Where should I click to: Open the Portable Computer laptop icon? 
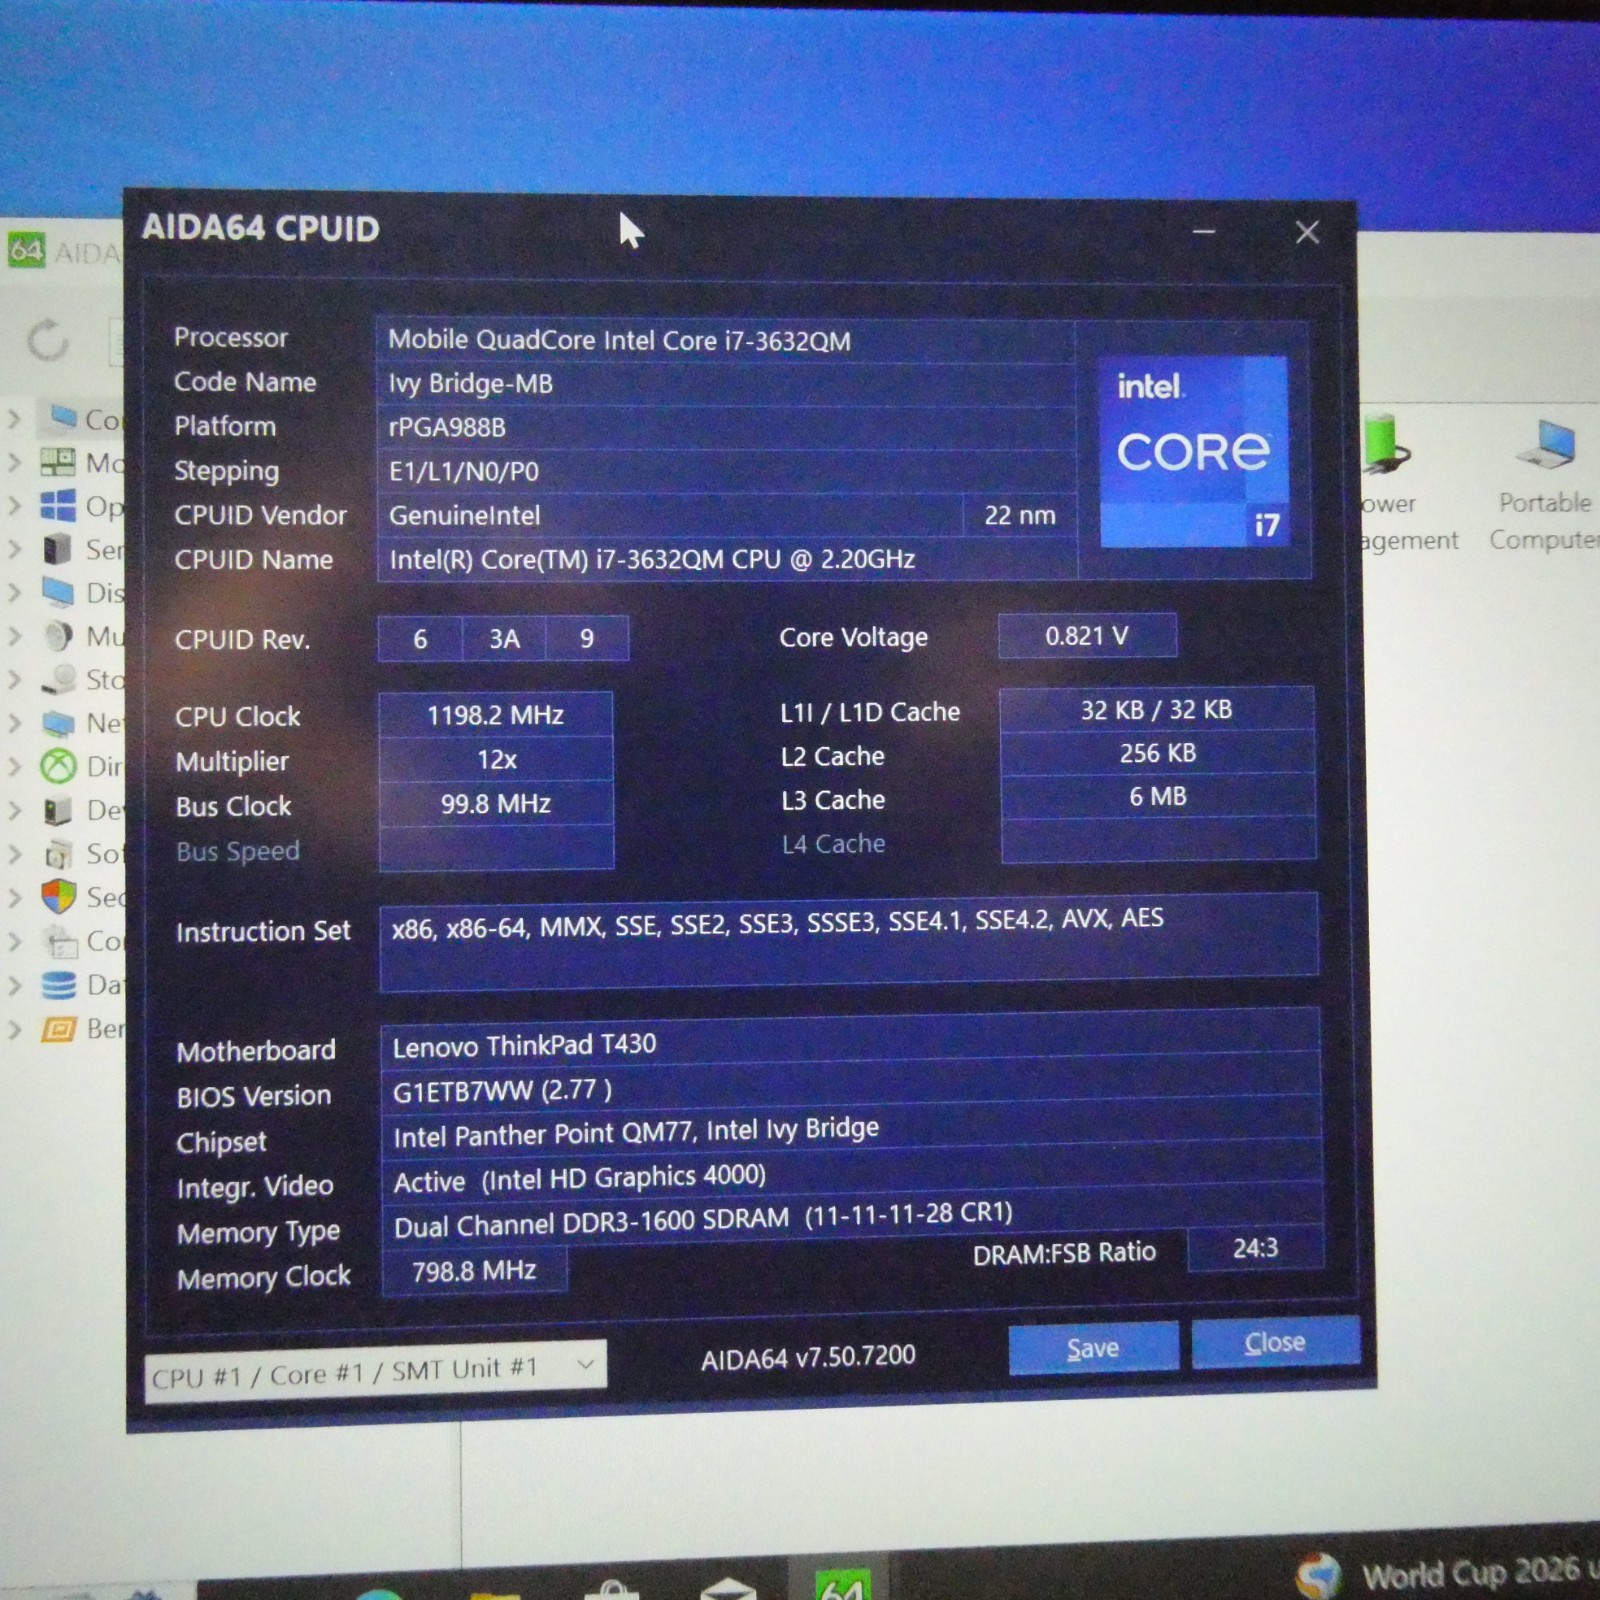[1547, 444]
